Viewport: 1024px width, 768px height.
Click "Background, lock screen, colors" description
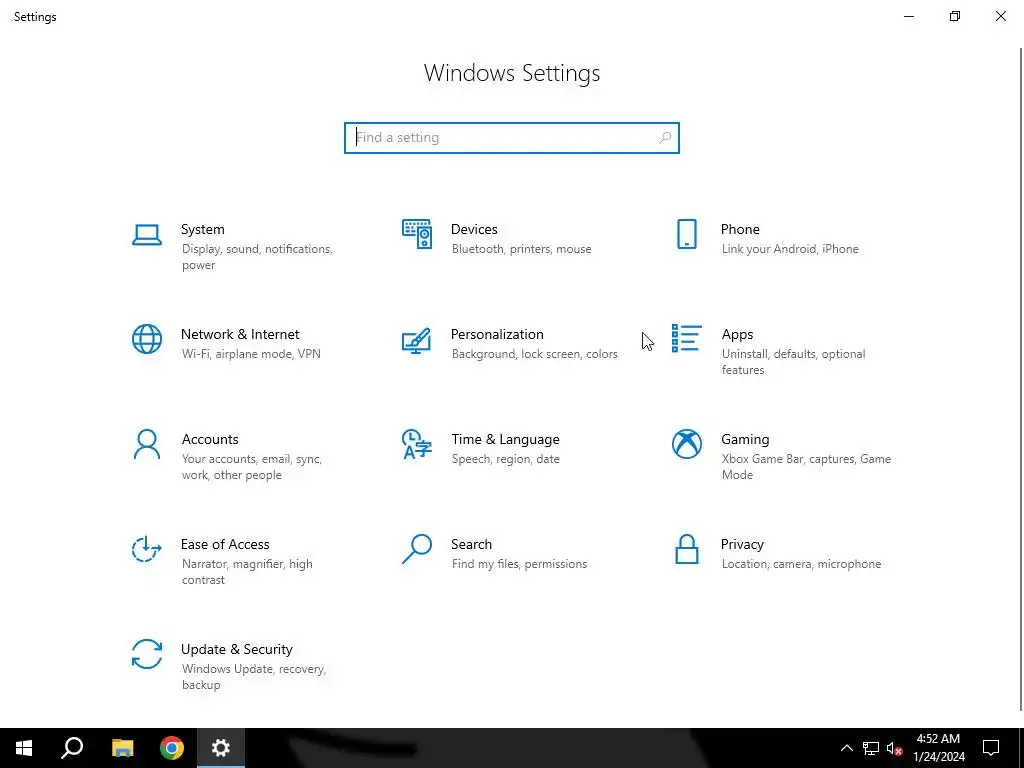click(x=534, y=354)
